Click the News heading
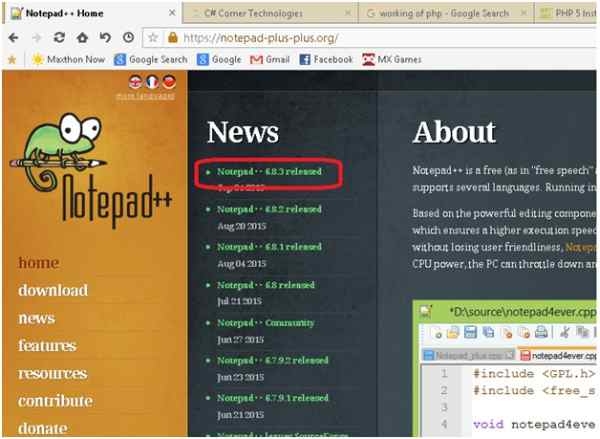Screen dimensions: 600x439 coord(243,132)
